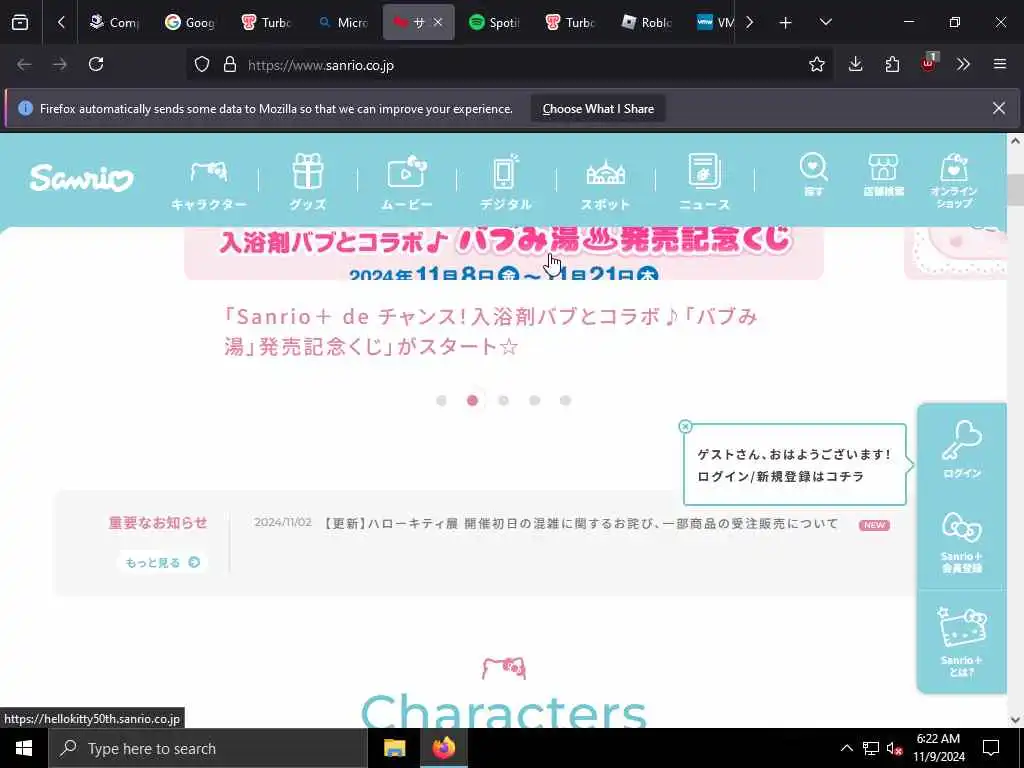Switch to the Microsoft search tab

point(342,22)
